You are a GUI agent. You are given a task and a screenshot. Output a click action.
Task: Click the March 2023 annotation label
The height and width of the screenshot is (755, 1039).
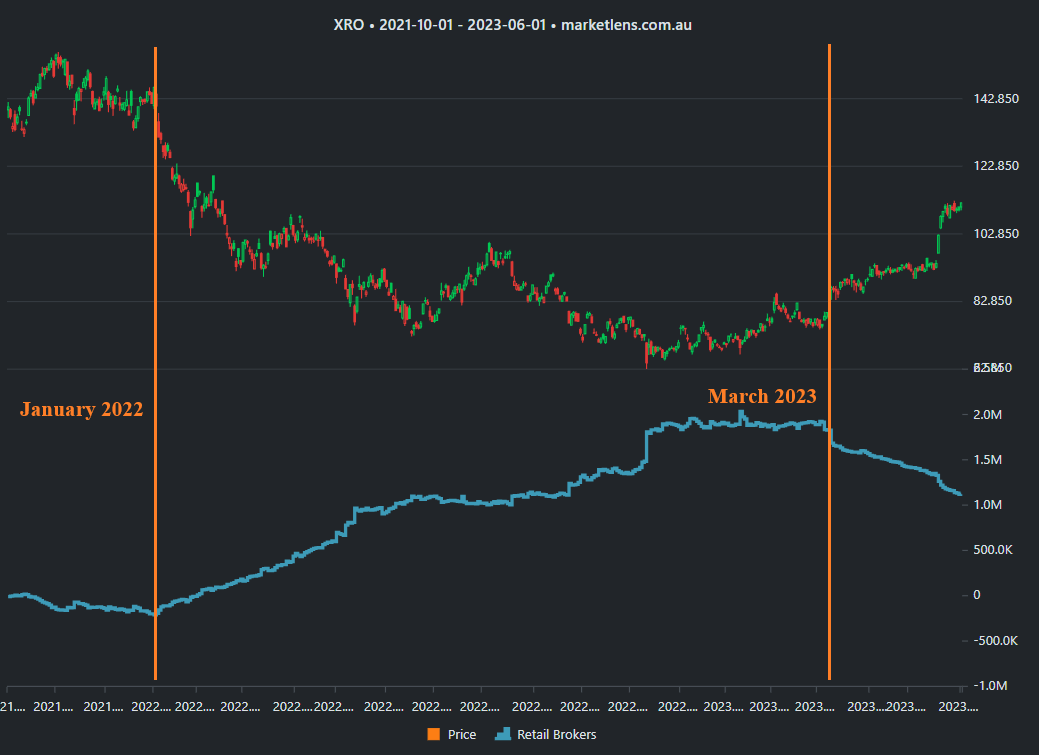point(762,396)
